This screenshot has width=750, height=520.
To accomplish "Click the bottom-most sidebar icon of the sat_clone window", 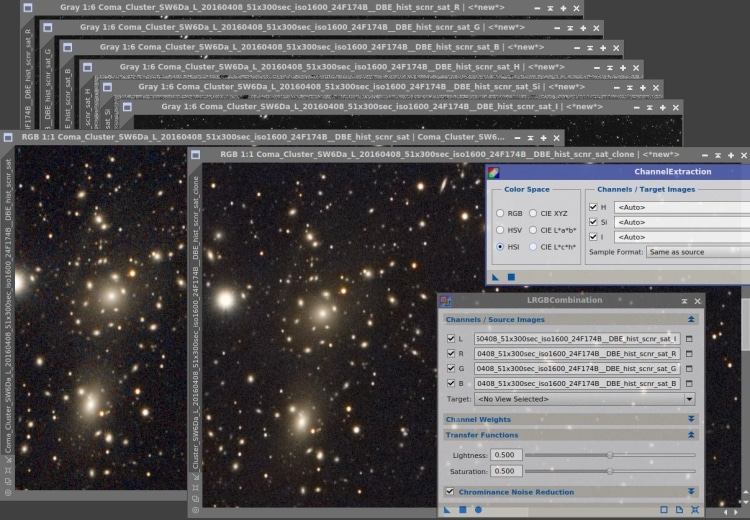I will (x=195, y=510).
